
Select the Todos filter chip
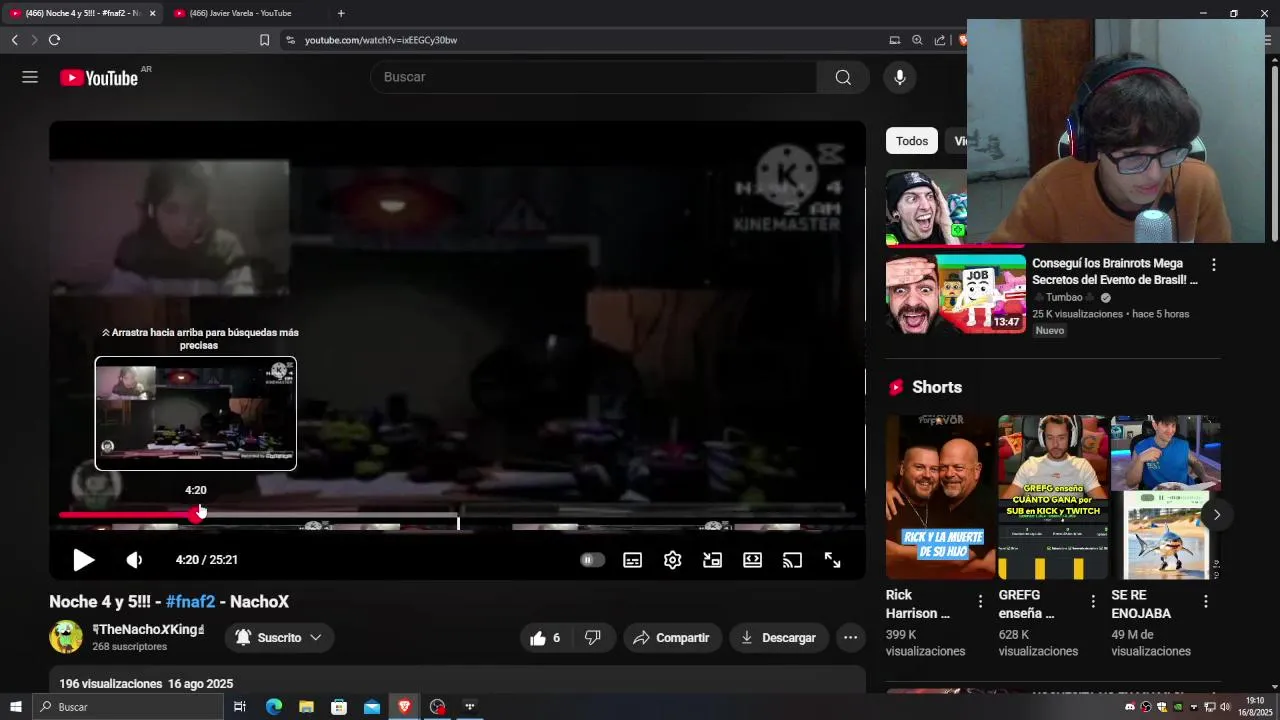pos(912,141)
